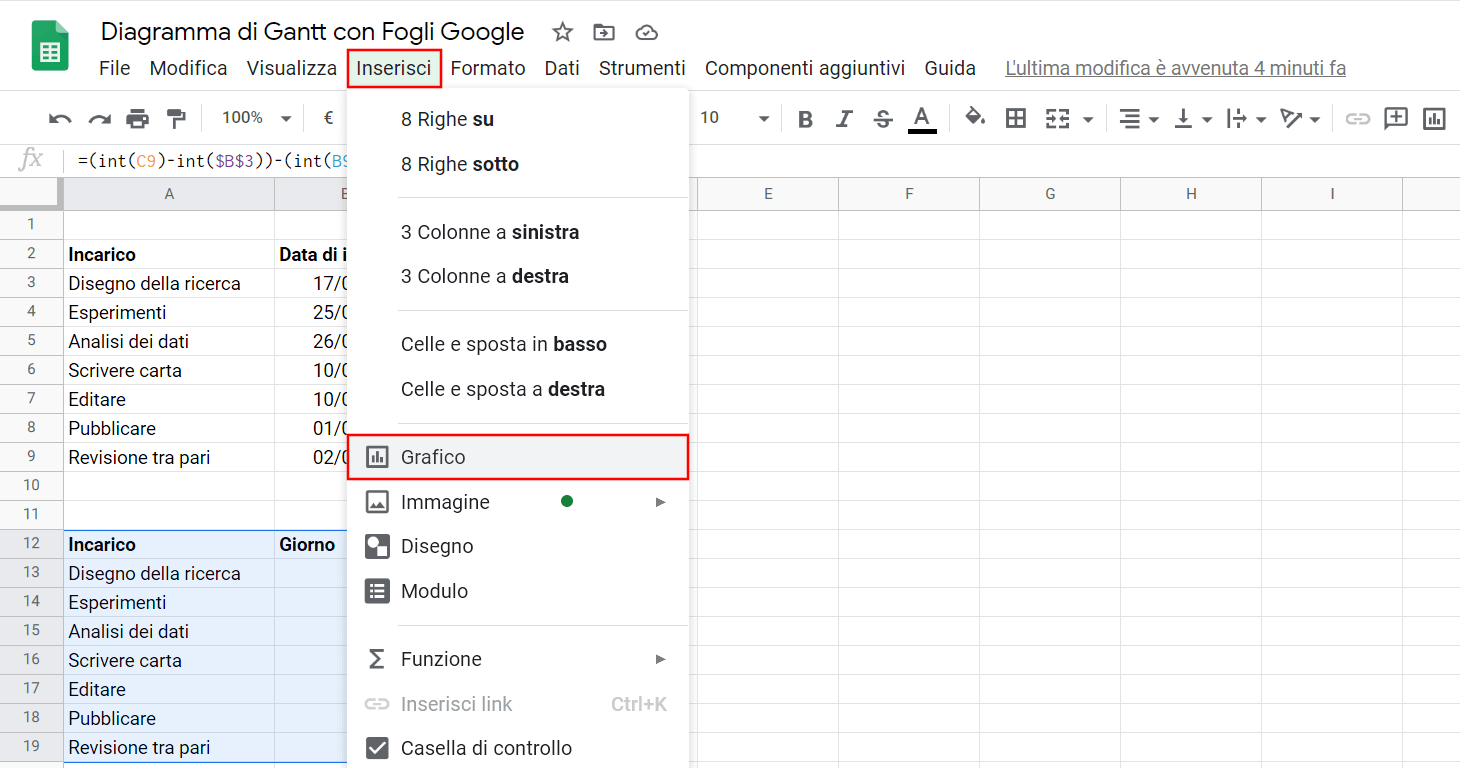This screenshot has height=768, width=1460.
Task: Open the Dati menu
Action: [562, 68]
